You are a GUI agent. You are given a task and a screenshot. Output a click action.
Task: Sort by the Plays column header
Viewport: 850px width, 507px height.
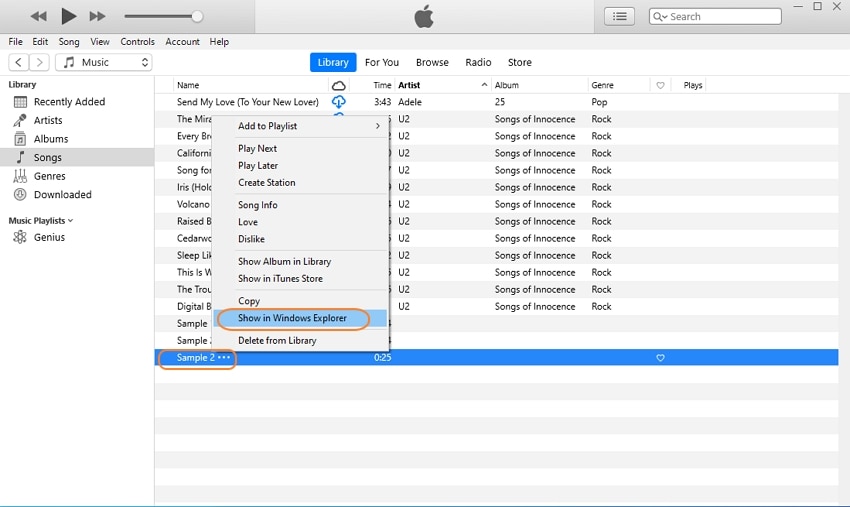(x=693, y=85)
